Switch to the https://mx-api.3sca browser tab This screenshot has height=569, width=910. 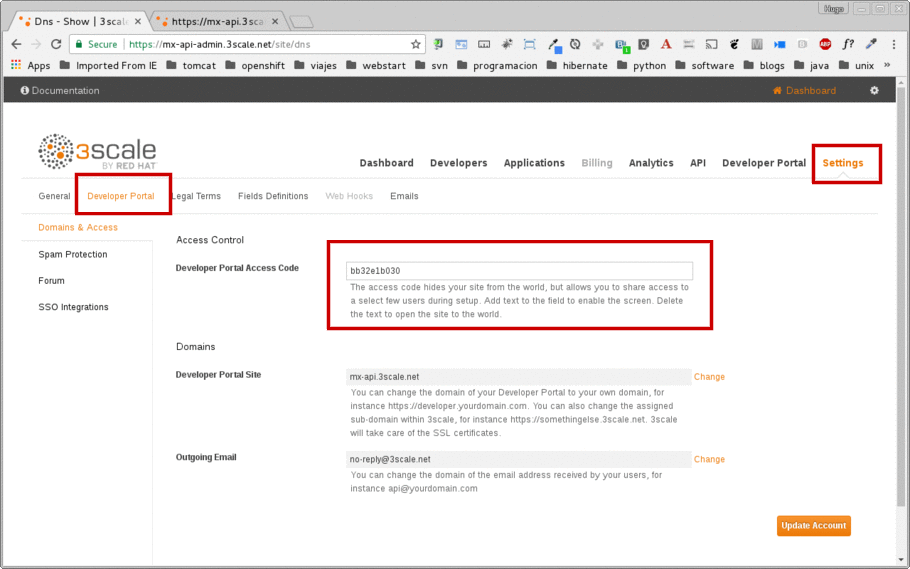click(x=218, y=21)
